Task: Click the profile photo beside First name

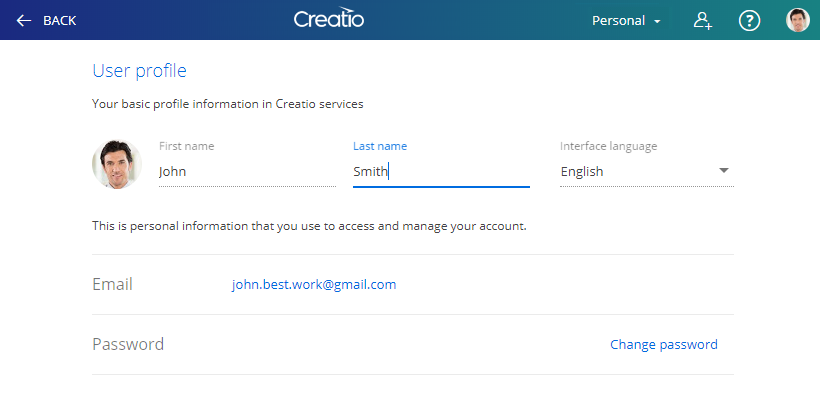Action: coord(117,164)
